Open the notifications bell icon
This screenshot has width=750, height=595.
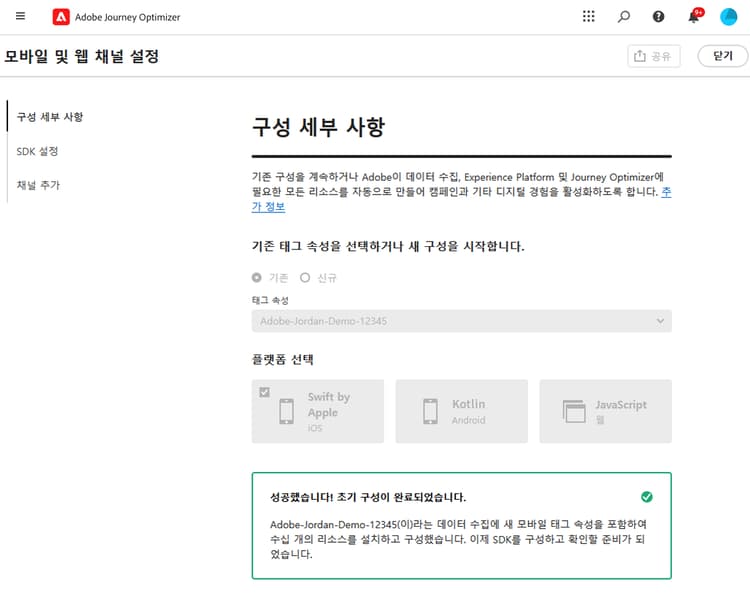694,16
